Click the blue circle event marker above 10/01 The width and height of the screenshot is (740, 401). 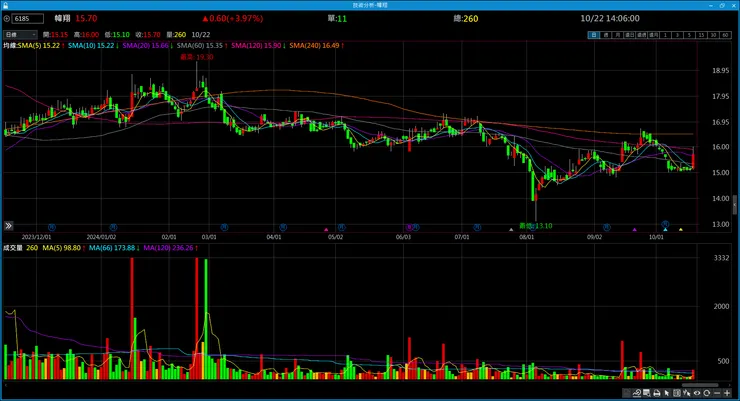click(x=665, y=224)
